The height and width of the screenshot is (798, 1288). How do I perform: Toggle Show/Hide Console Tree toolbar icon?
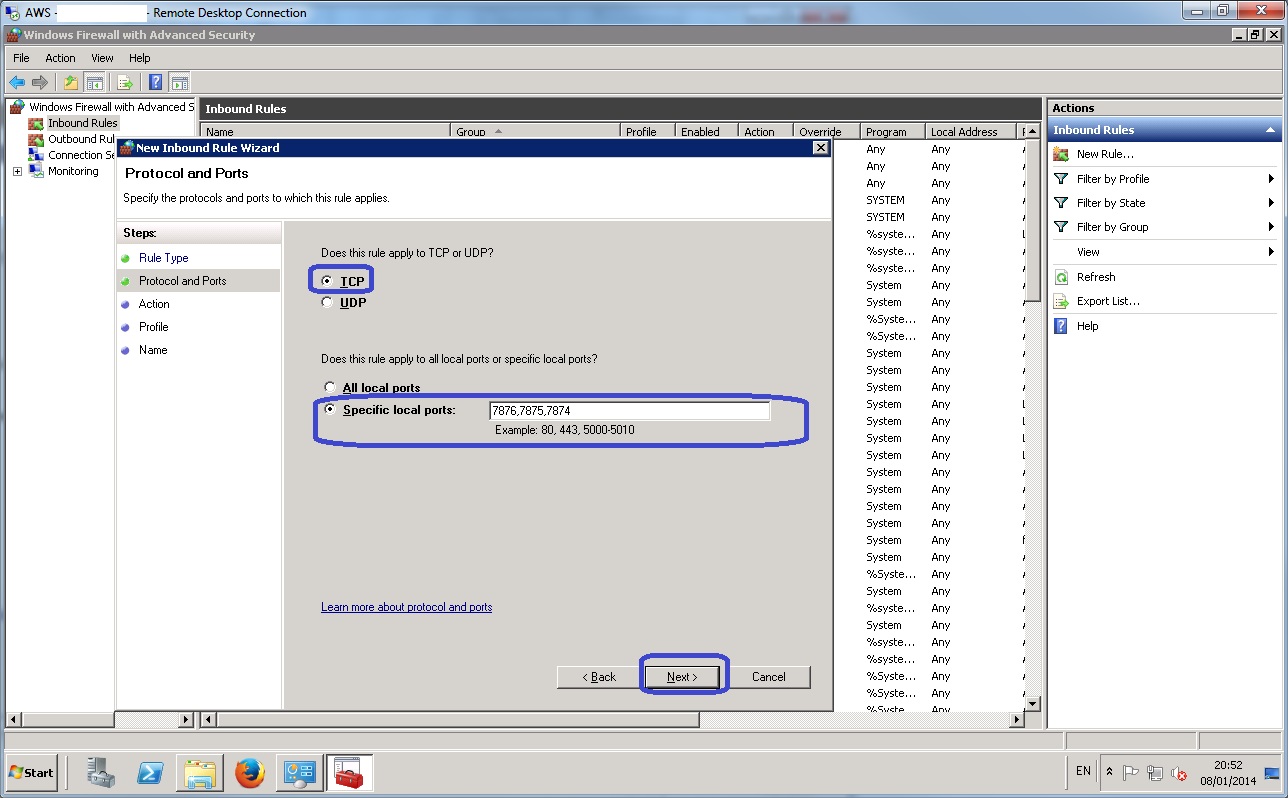[x=95, y=82]
